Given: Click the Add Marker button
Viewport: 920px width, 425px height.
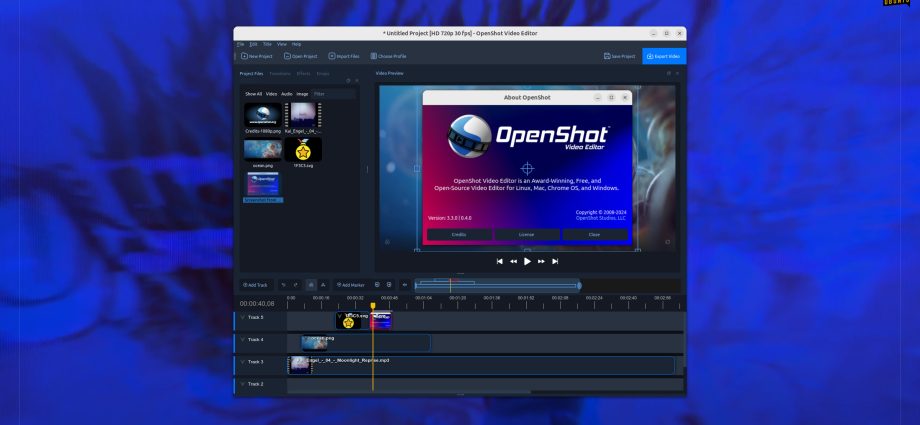Looking at the screenshot, I should (351, 285).
